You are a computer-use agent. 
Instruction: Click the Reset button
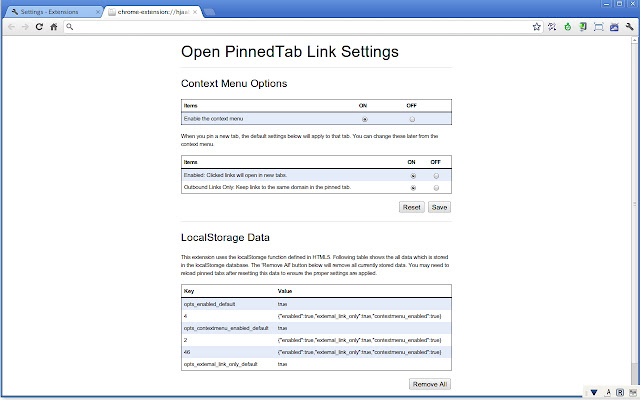pos(411,207)
